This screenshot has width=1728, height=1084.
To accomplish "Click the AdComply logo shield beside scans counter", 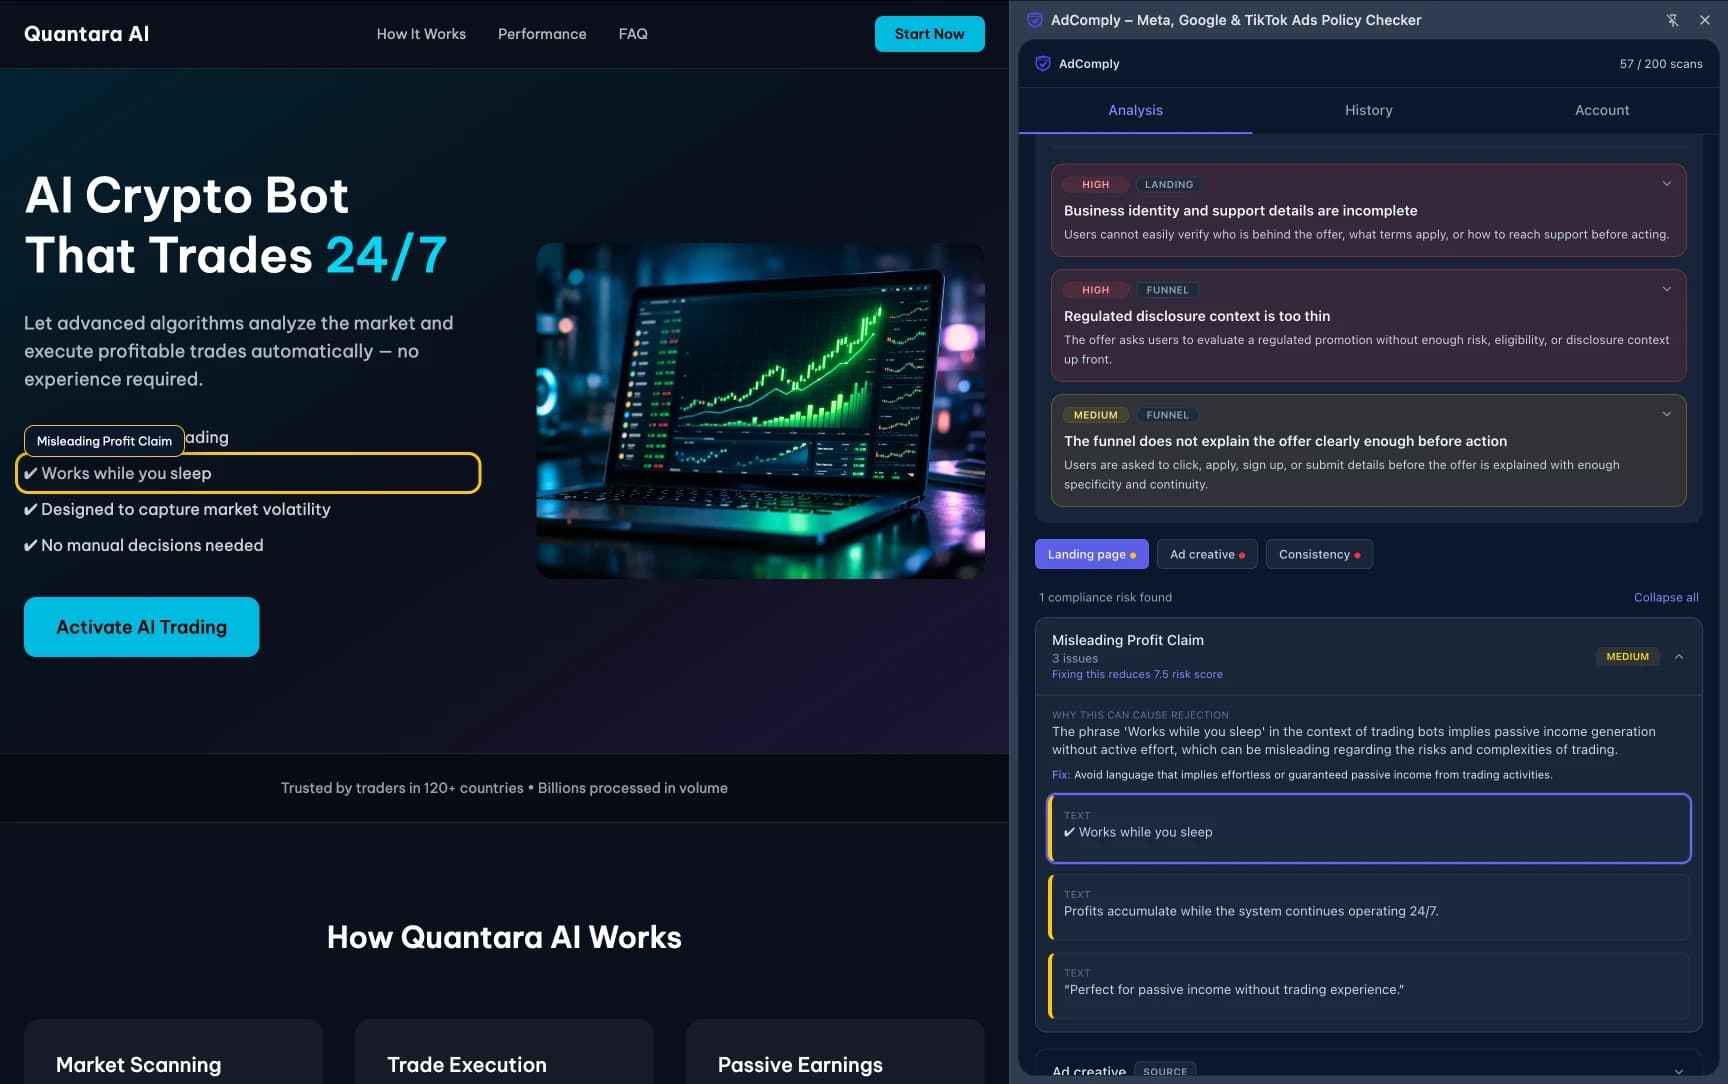I will pyautogui.click(x=1043, y=63).
